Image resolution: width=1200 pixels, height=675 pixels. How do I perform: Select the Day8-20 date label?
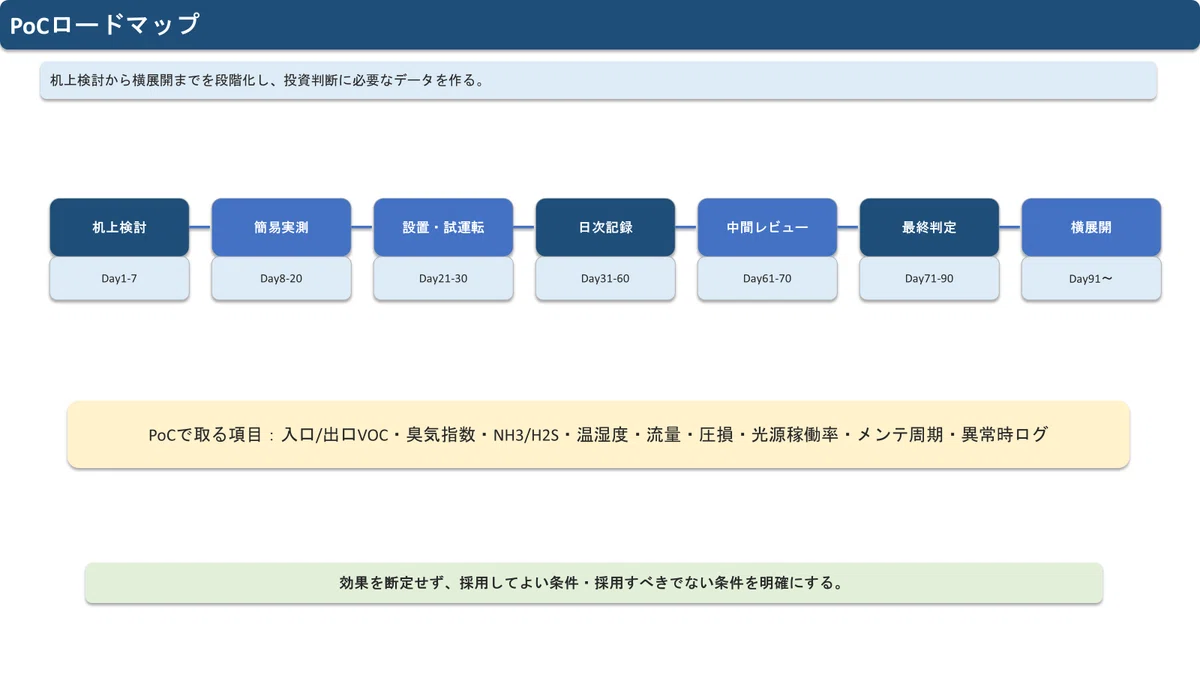point(281,278)
